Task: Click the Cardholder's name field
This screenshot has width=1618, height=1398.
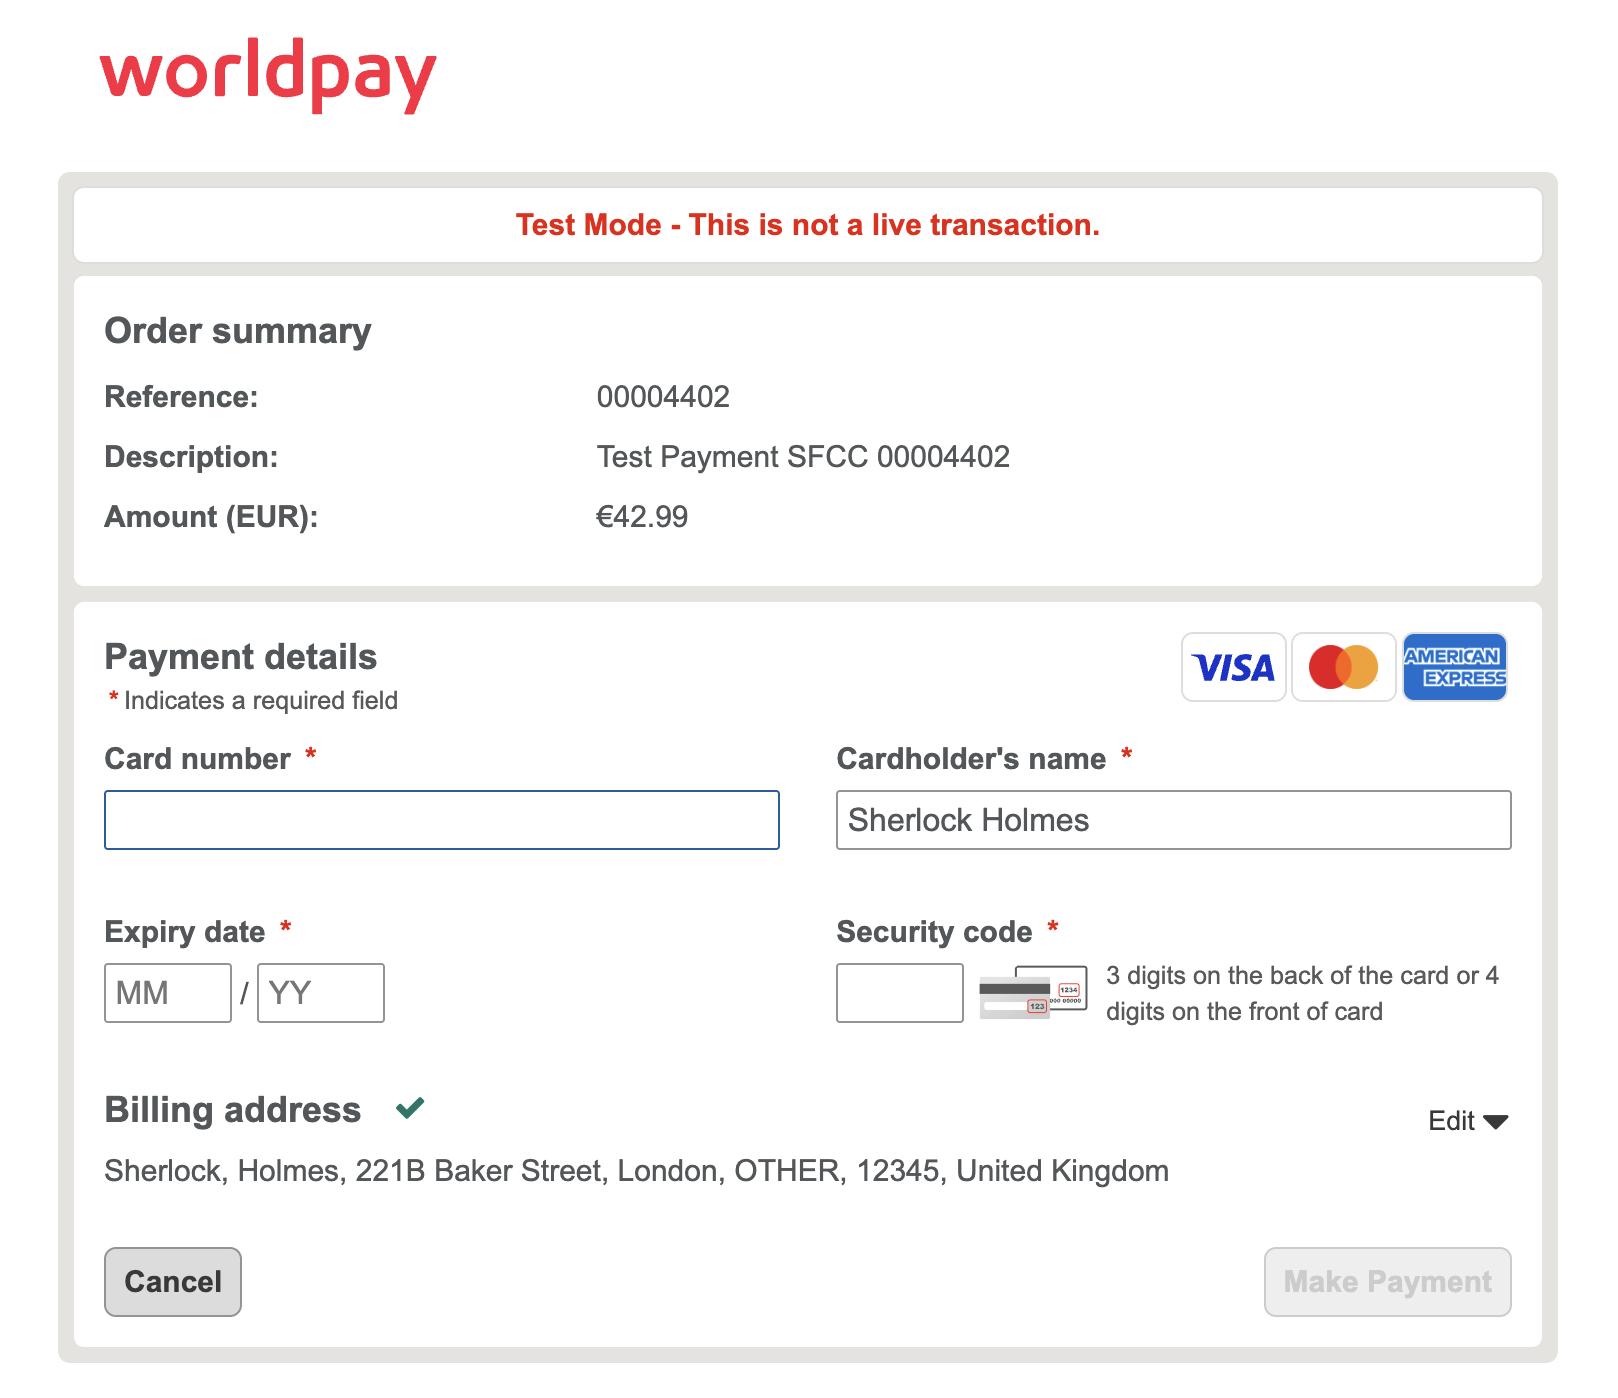Action: pyautogui.click(x=1173, y=820)
